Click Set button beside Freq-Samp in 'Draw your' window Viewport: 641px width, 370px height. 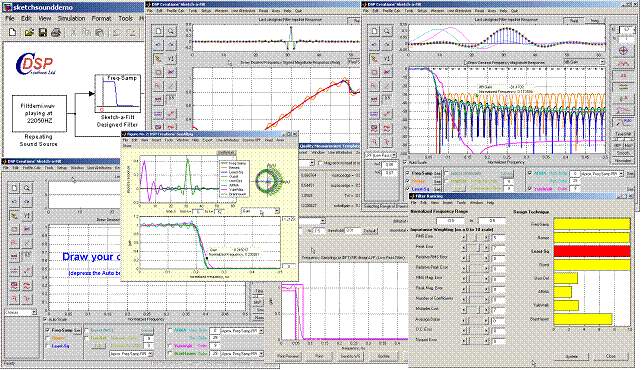[77, 330]
